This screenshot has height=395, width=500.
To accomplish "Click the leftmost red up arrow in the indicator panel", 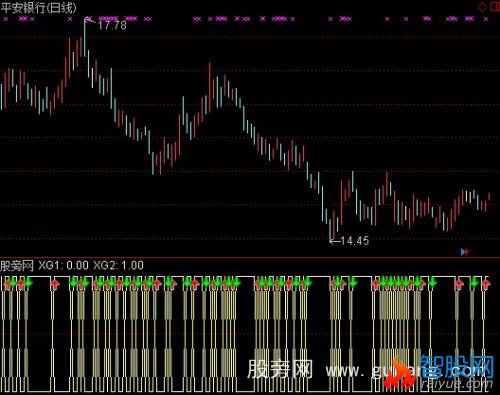I will click(x=6, y=284).
